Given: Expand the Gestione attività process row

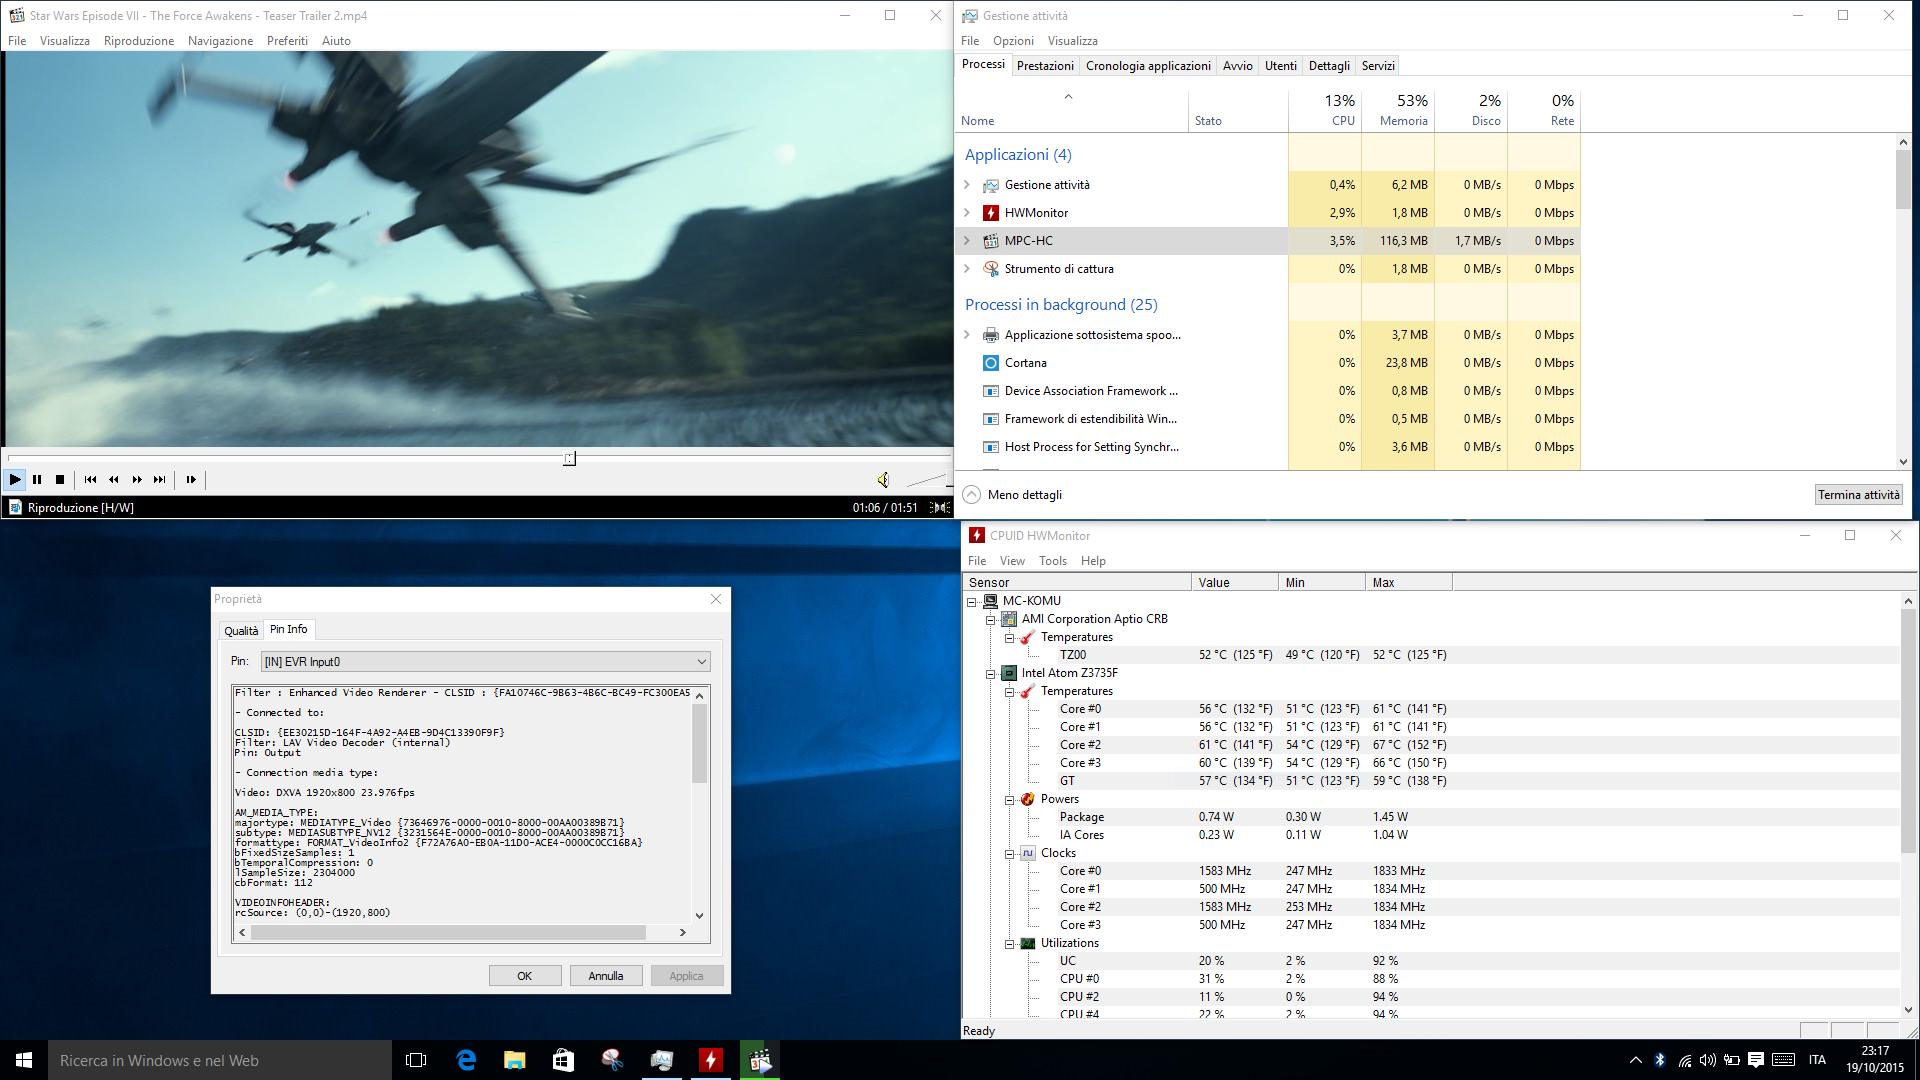Looking at the screenshot, I should [x=967, y=185].
